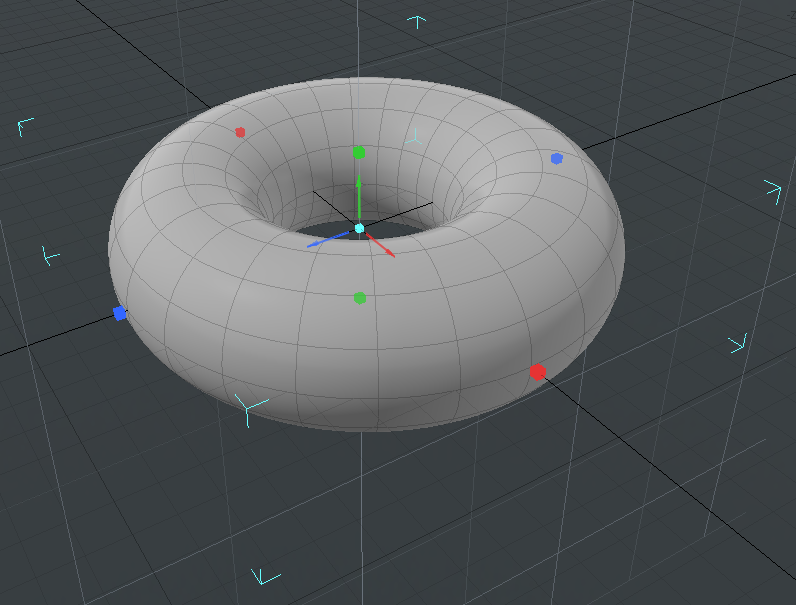Click the blue handle at torus left edge
Image resolution: width=796 pixels, height=605 pixels.
120,313
